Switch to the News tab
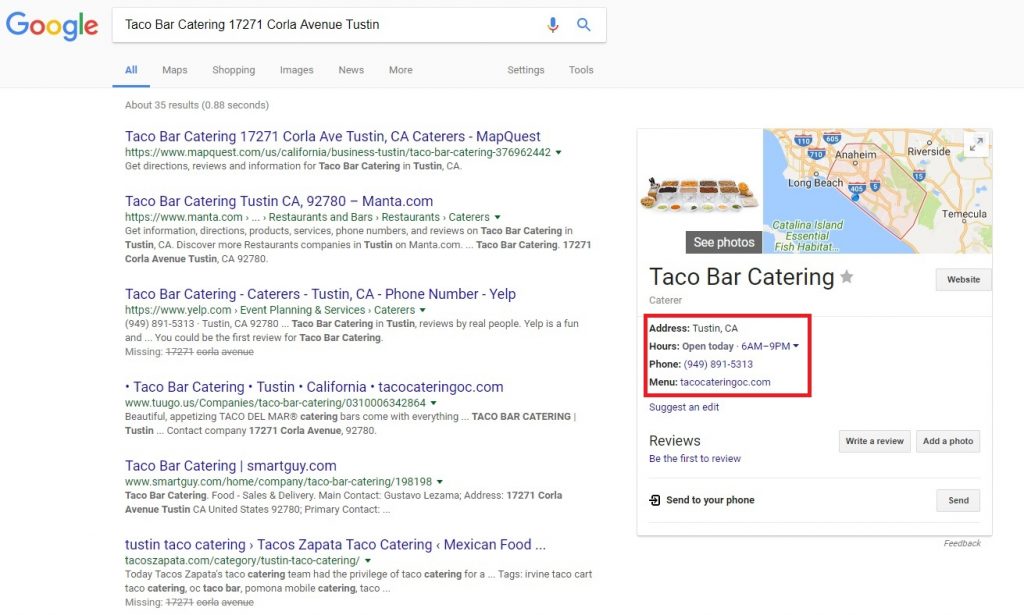Image resolution: width=1024 pixels, height=615 pixels. click(351, 70)
